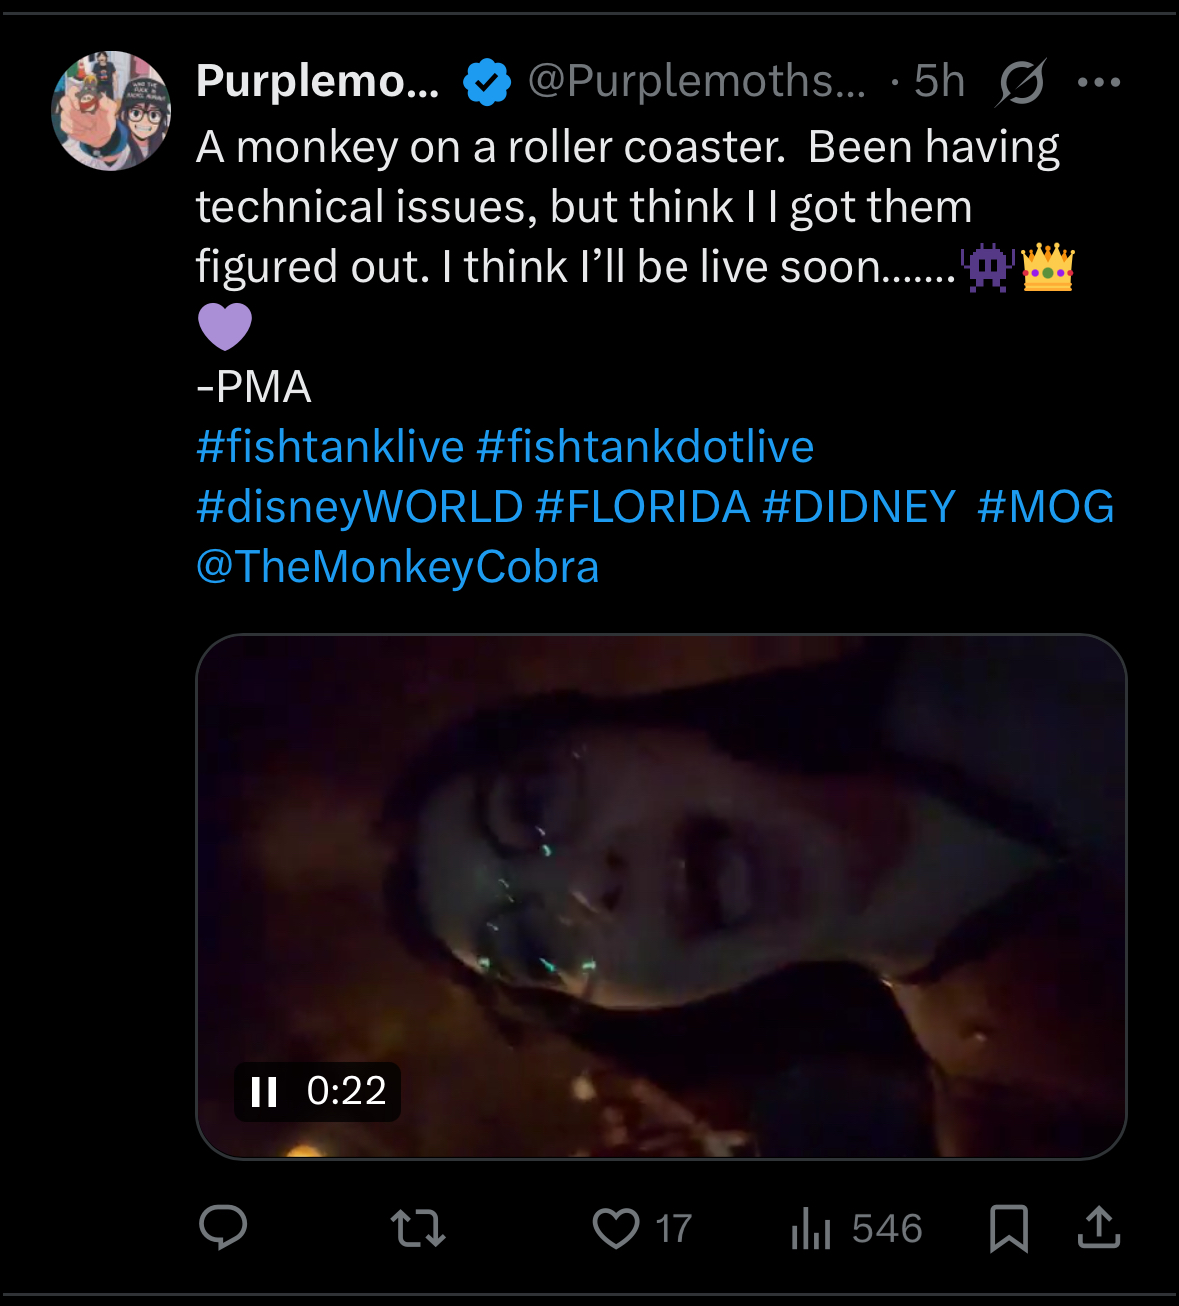Reply using the comment bubble icon
The width and height of the screenshot is (1179, 1306).
[223, 1227]
